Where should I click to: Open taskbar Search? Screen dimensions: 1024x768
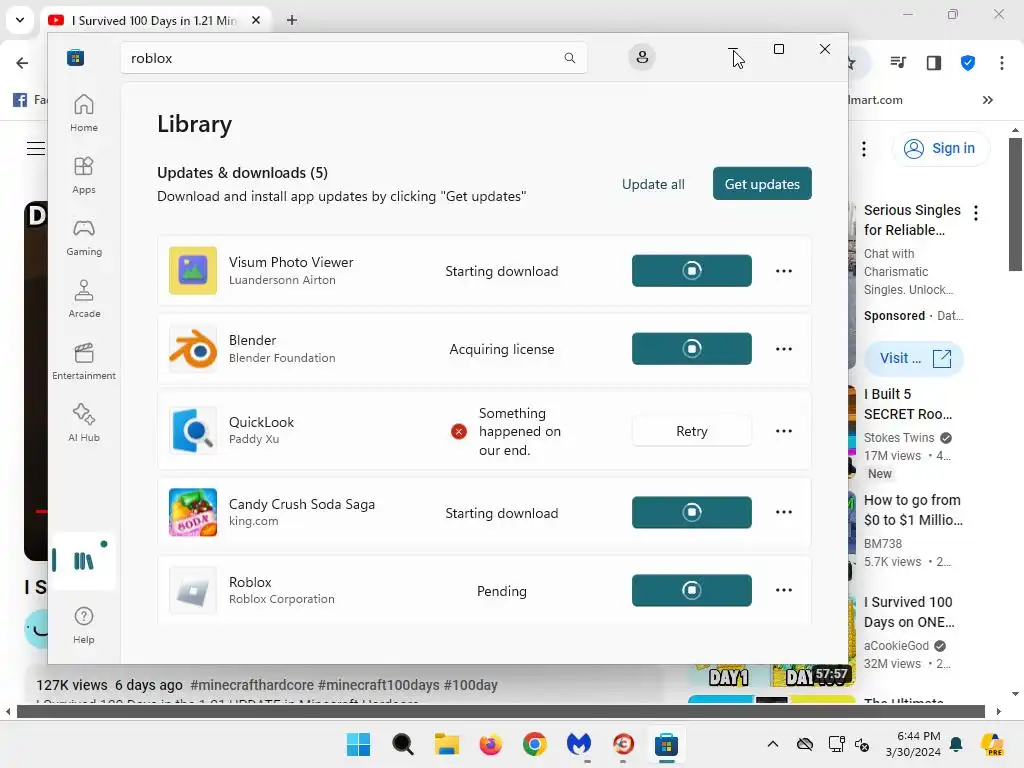(403, 744)
